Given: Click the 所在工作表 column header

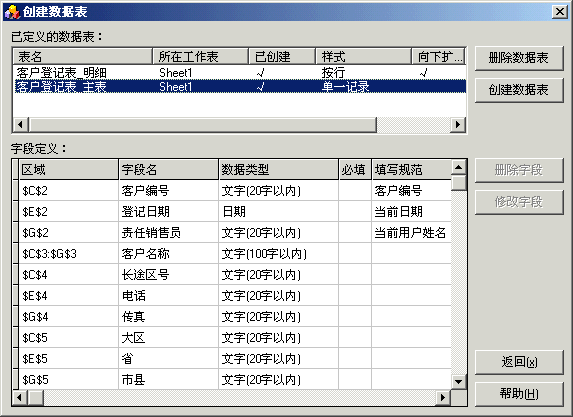Looking at the screenshot, I should pyautogui.click(x=200, y=57).
